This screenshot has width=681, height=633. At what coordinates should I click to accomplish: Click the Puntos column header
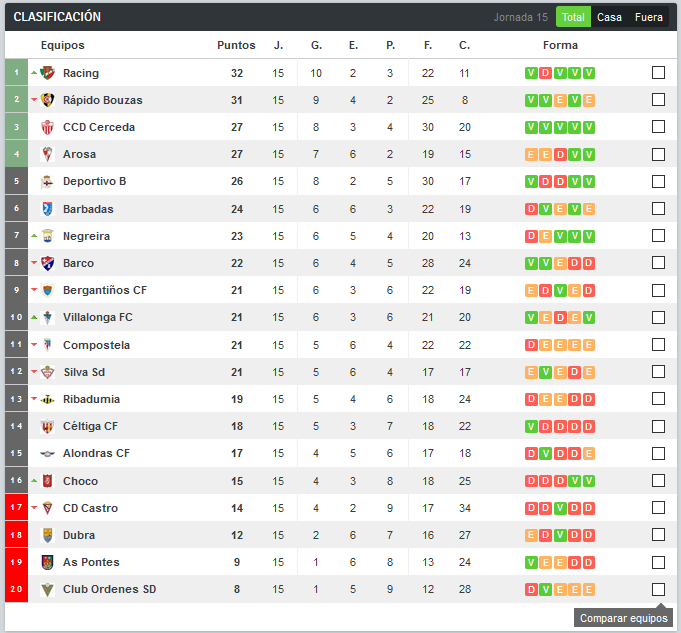[236, 45]
